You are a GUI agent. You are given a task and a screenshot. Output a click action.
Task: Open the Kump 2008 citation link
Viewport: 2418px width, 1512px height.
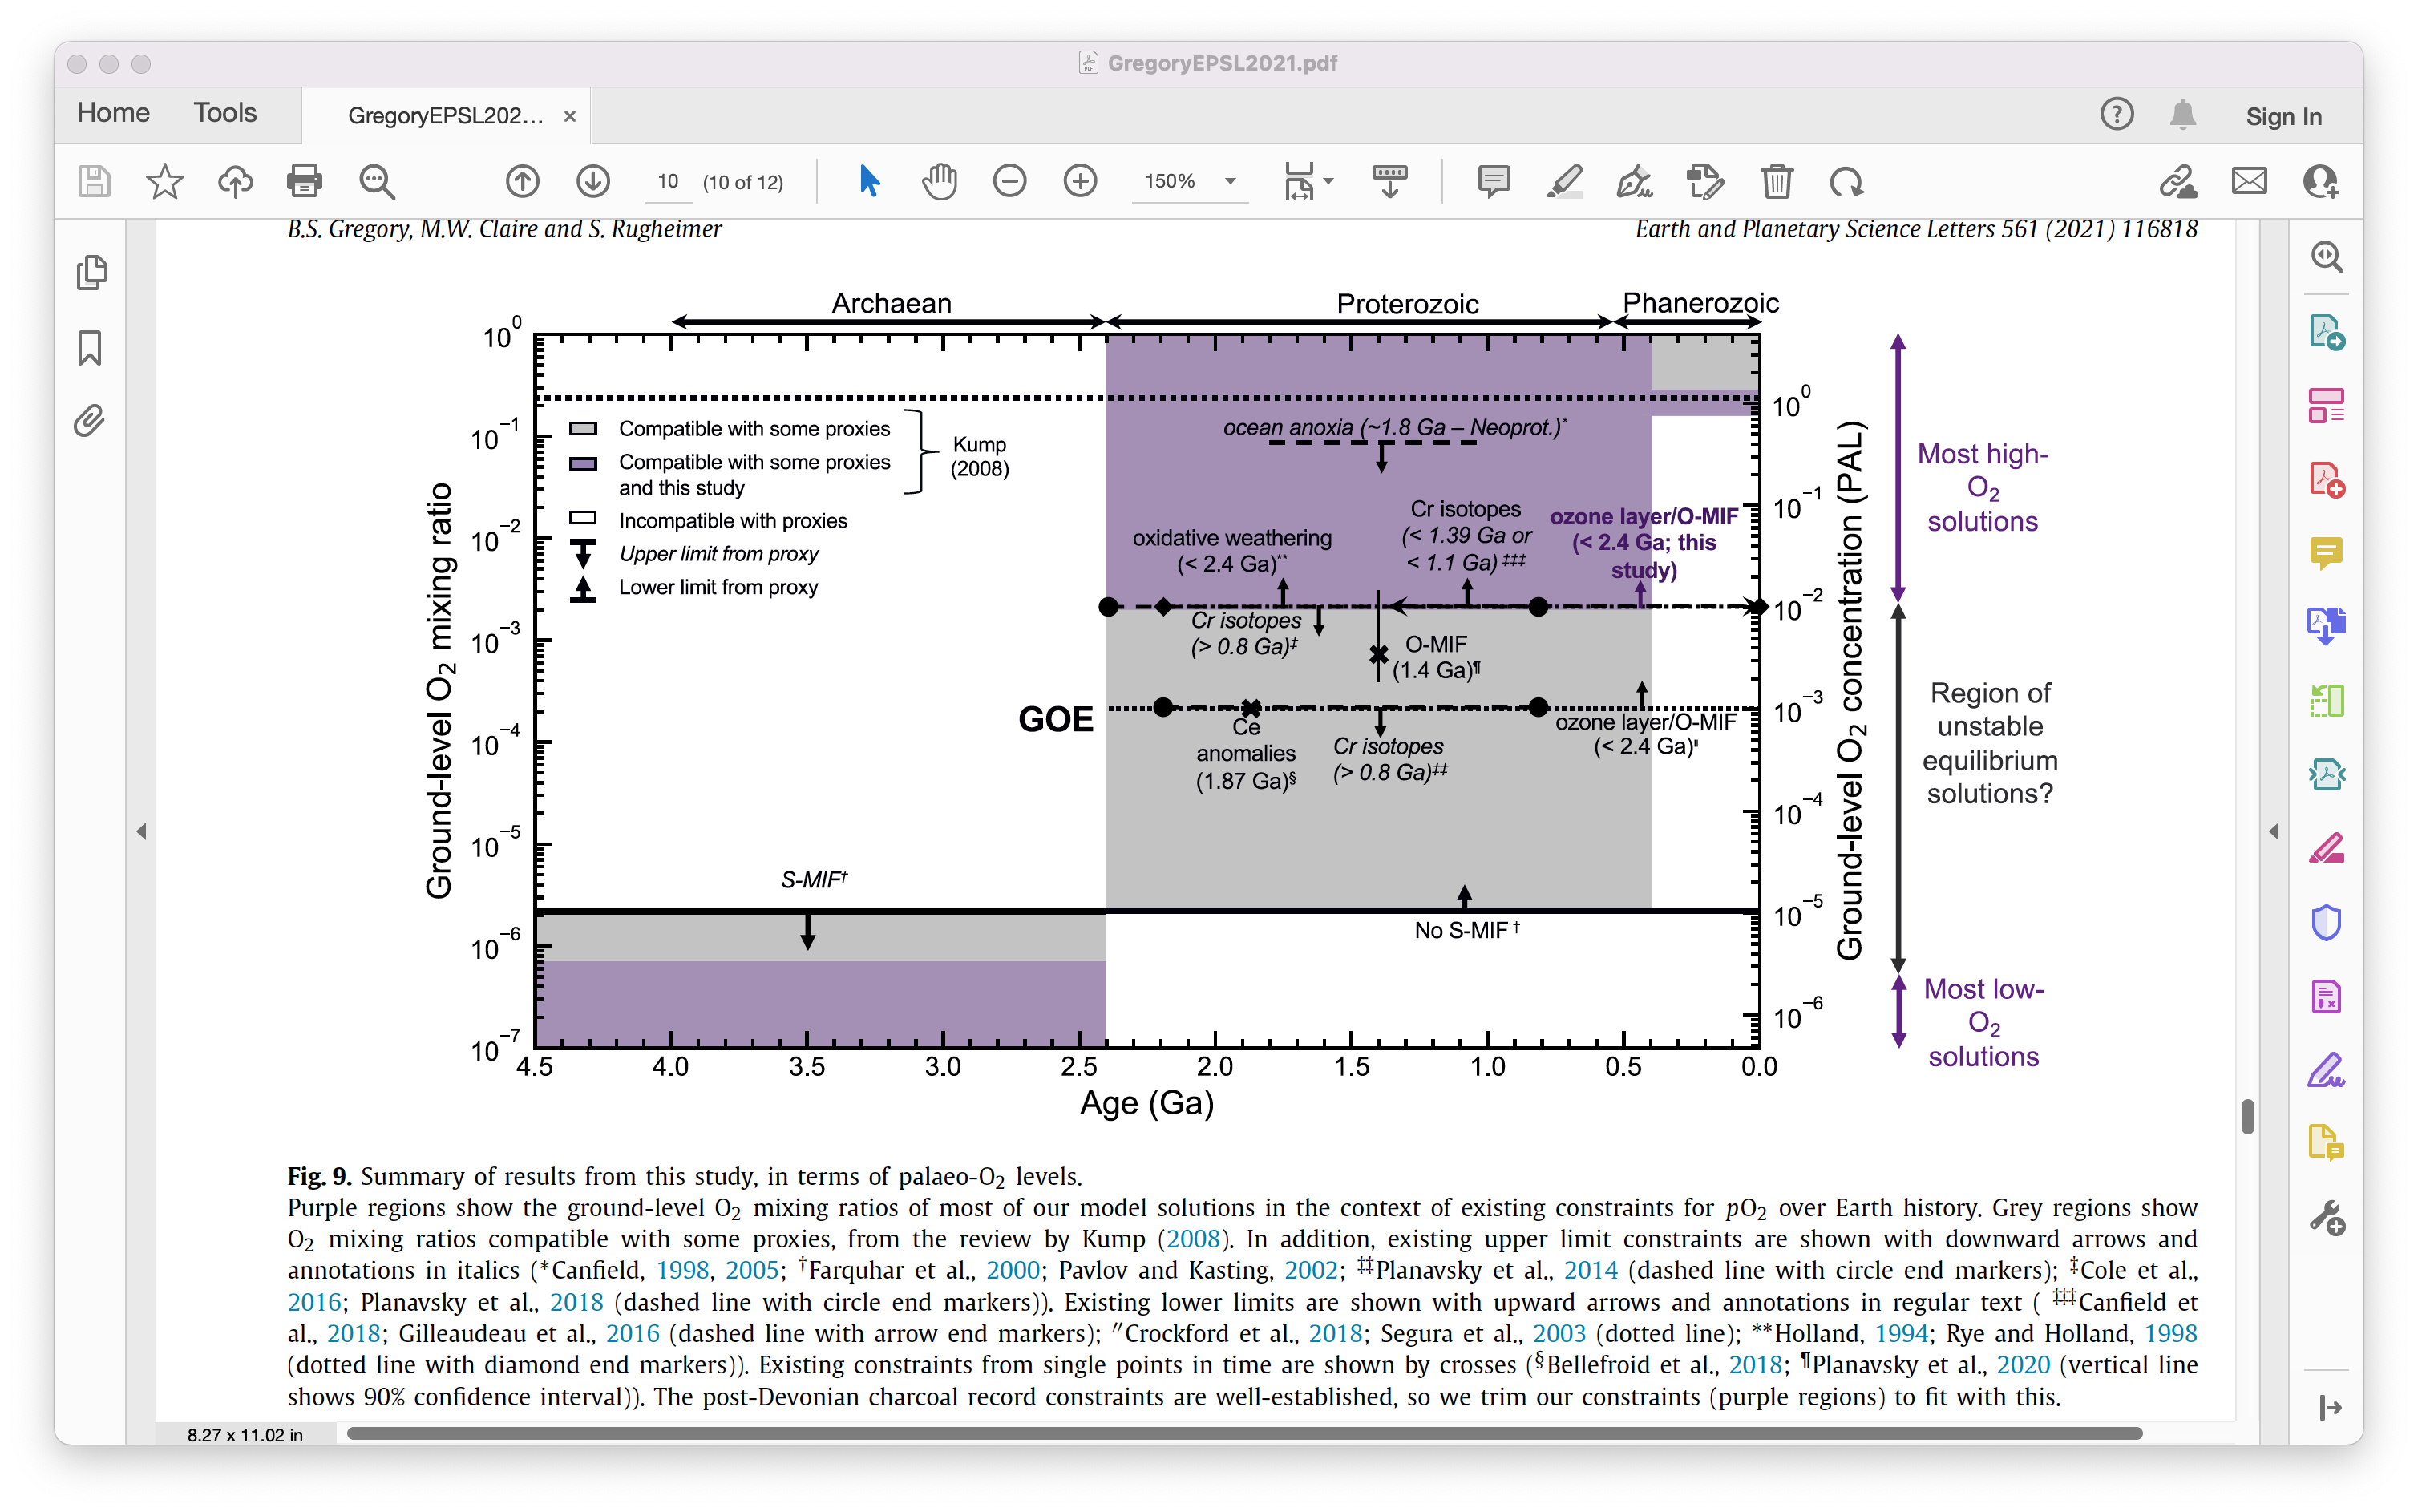tap(1192, 1239)
